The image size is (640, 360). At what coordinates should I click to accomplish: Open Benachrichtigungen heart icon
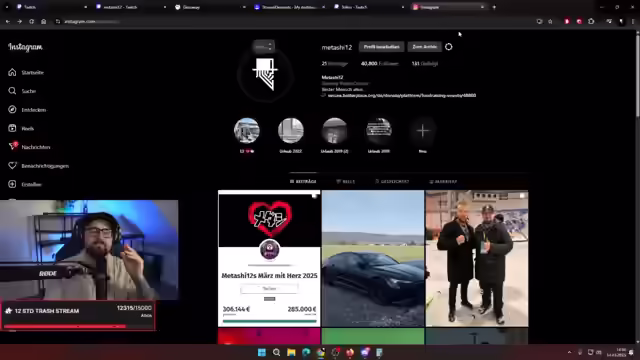click(x=12, y=165)
